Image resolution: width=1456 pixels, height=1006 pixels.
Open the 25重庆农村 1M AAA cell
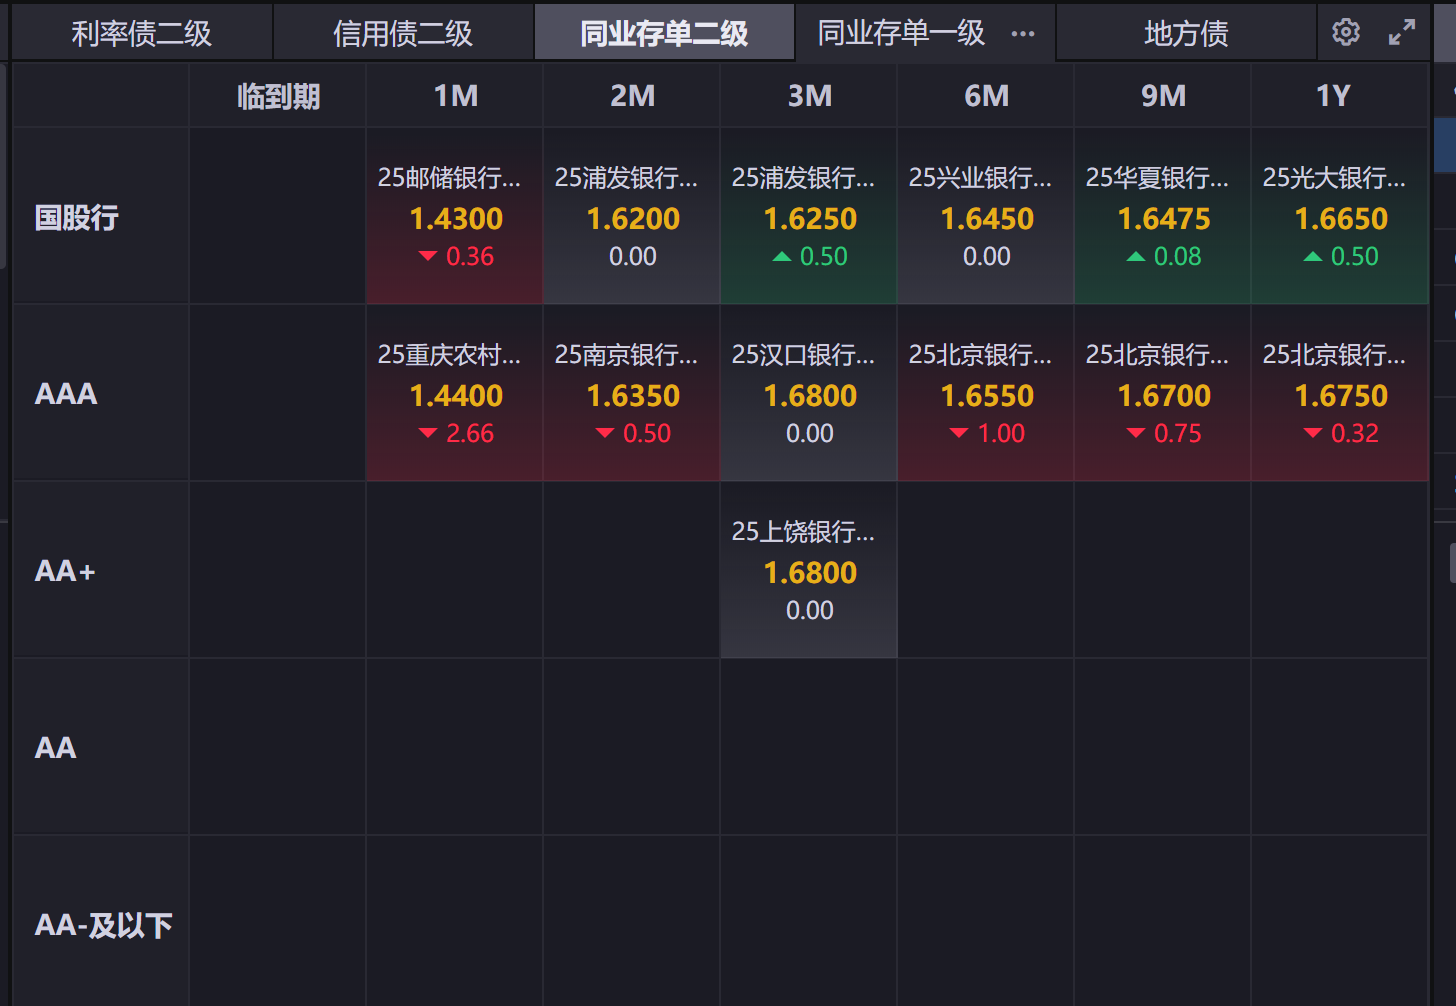click(x=455, y=394)
